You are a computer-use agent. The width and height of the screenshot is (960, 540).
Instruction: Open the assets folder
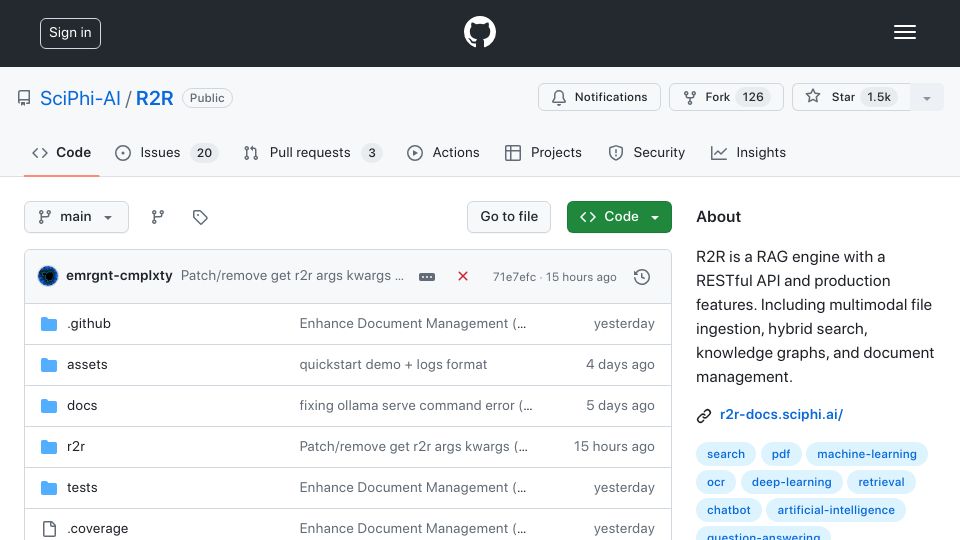(87, 364)
